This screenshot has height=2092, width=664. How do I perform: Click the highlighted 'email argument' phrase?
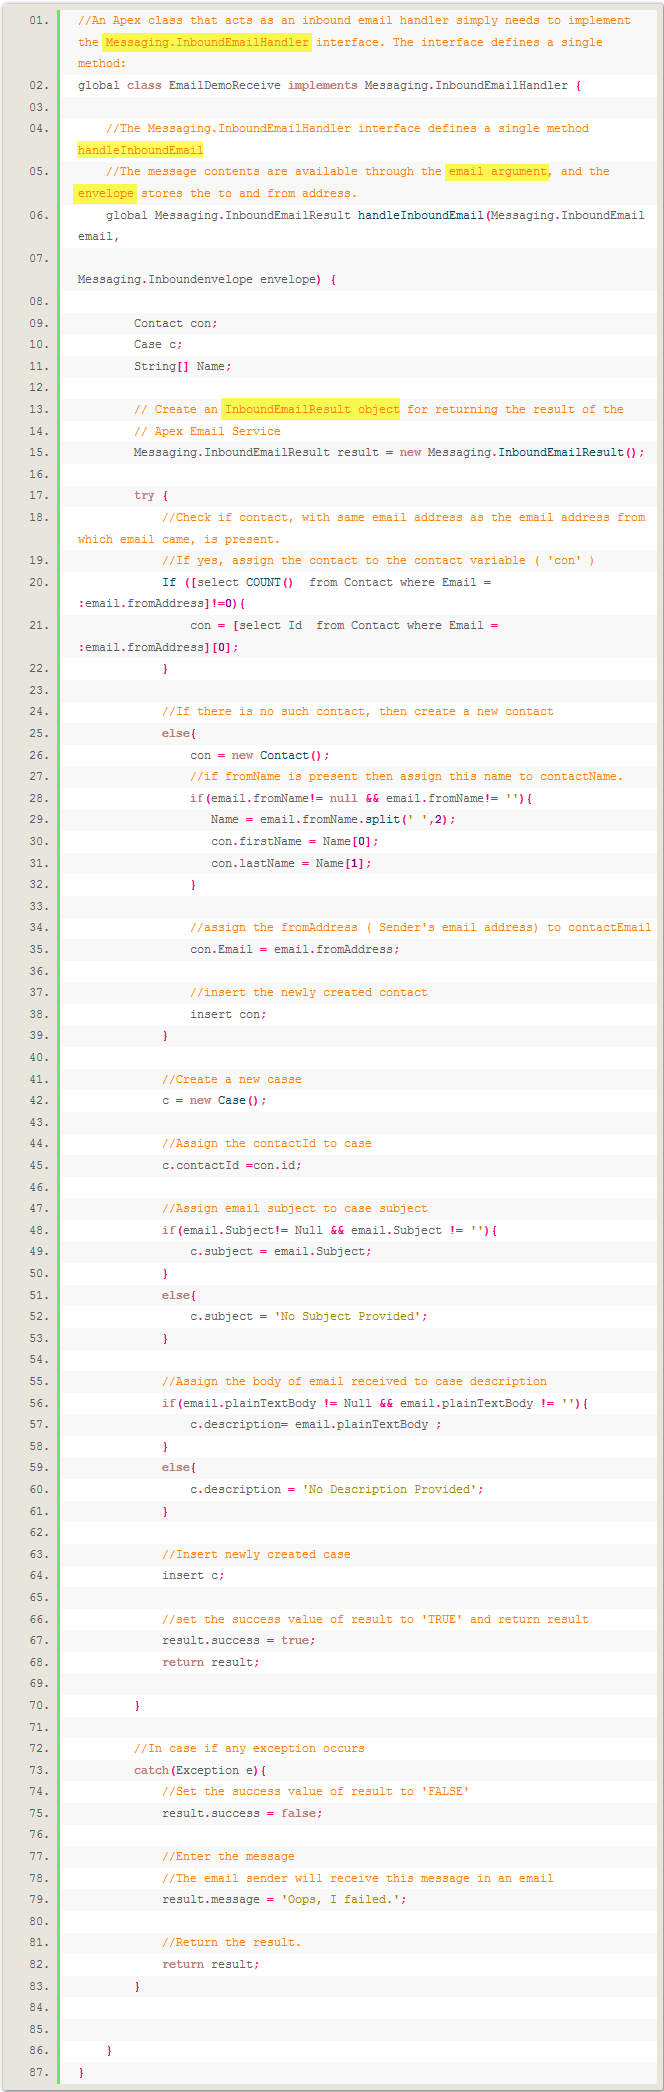[x=497, y=171]
